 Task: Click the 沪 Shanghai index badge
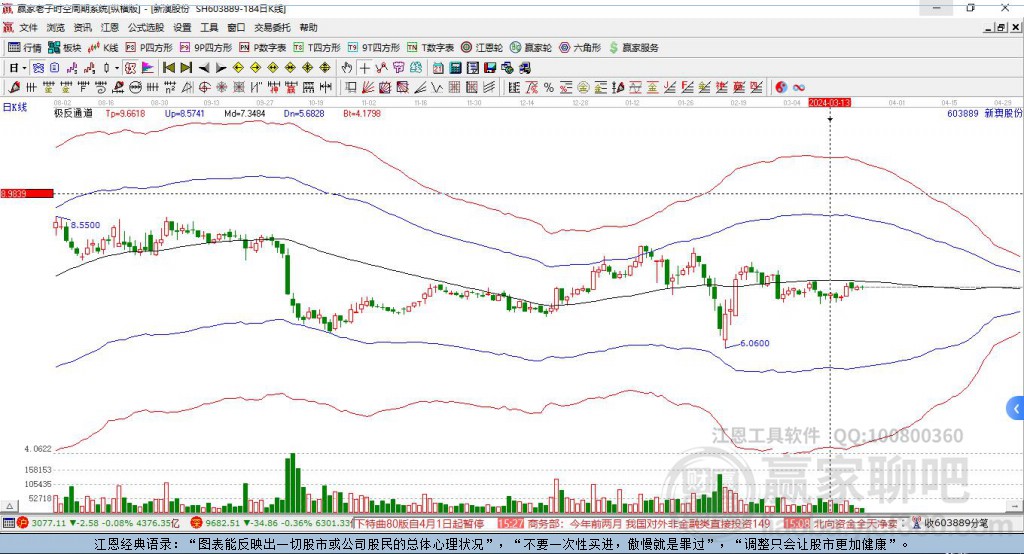click(23, 523)
